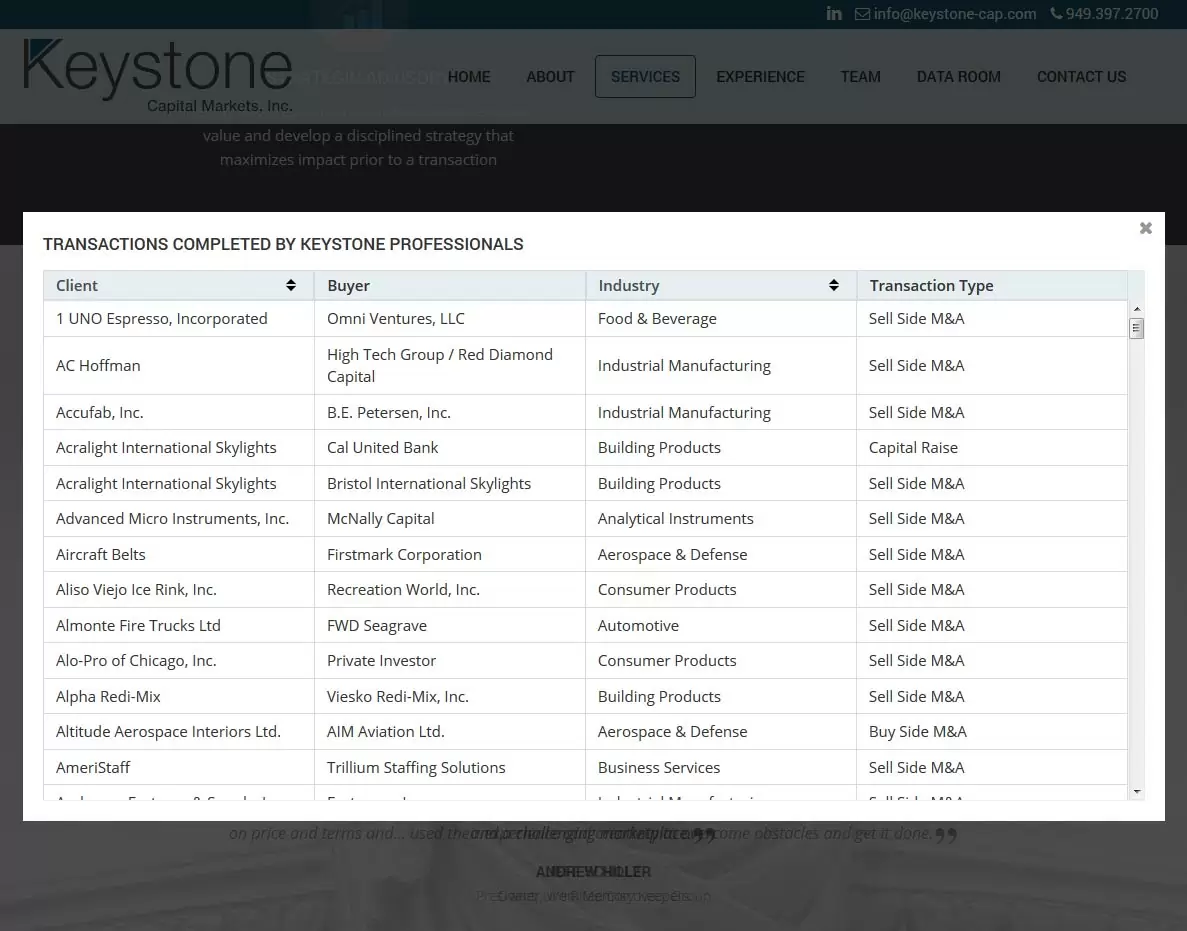Select the Almonte Fire Trucks Ltd row
The width and height of the screenshot is (1187, 931).
click(400, 625)
